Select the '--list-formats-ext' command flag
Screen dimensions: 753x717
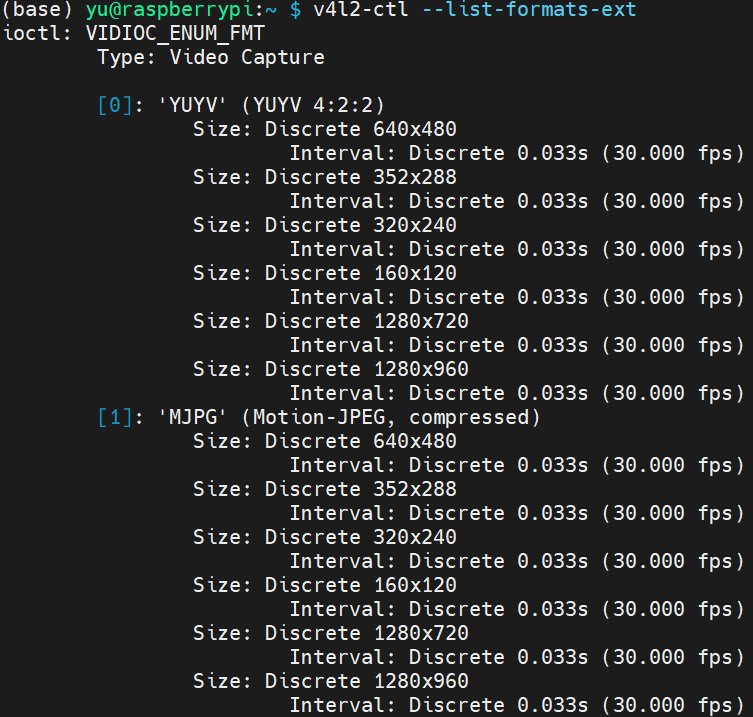529,10
